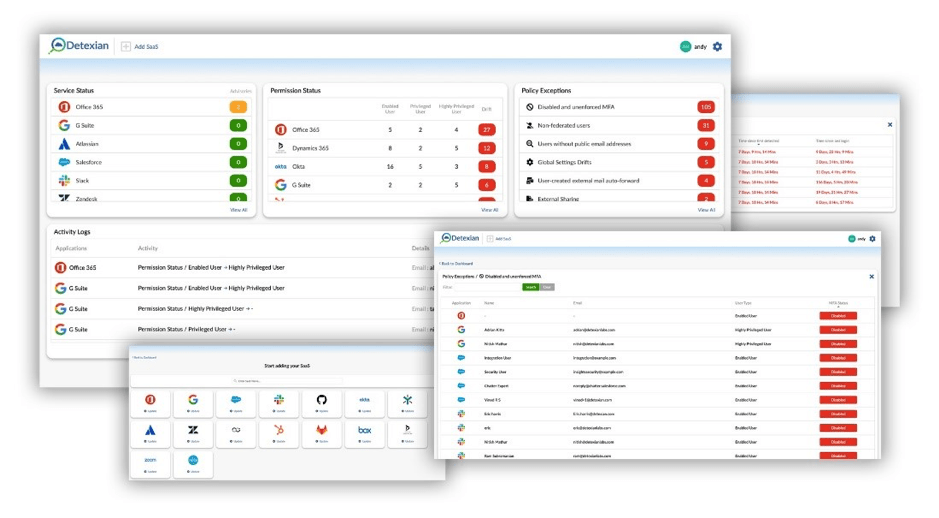Click G Suite icon in Service Status panel
939x518 pixels.
[x=64, y=125]
